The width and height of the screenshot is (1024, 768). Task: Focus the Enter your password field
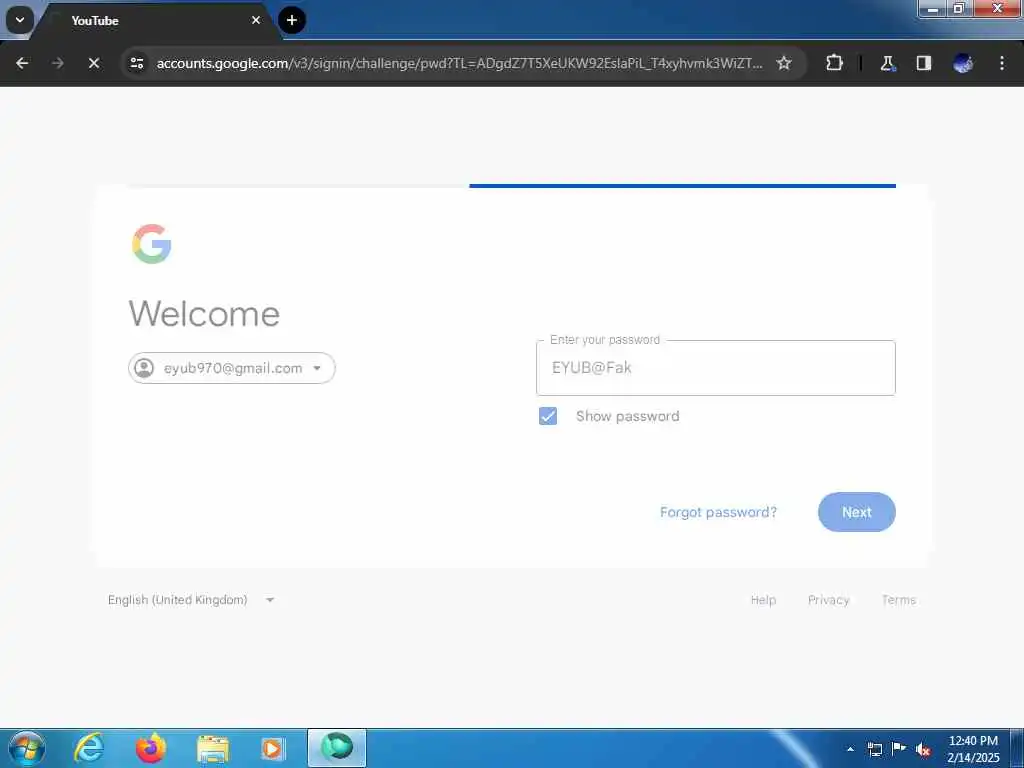pos(716,368)
